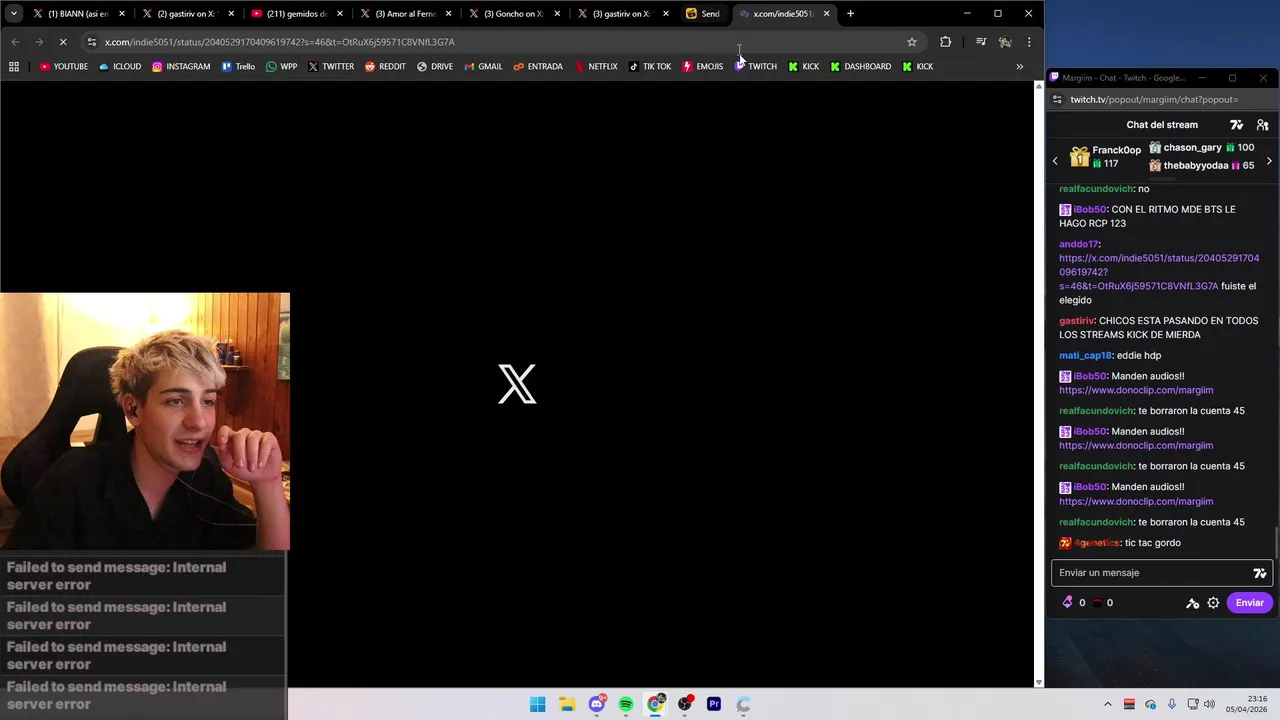Switch to BIANN tab
The height and width of the screenshot is (720, 1280).
79,14
